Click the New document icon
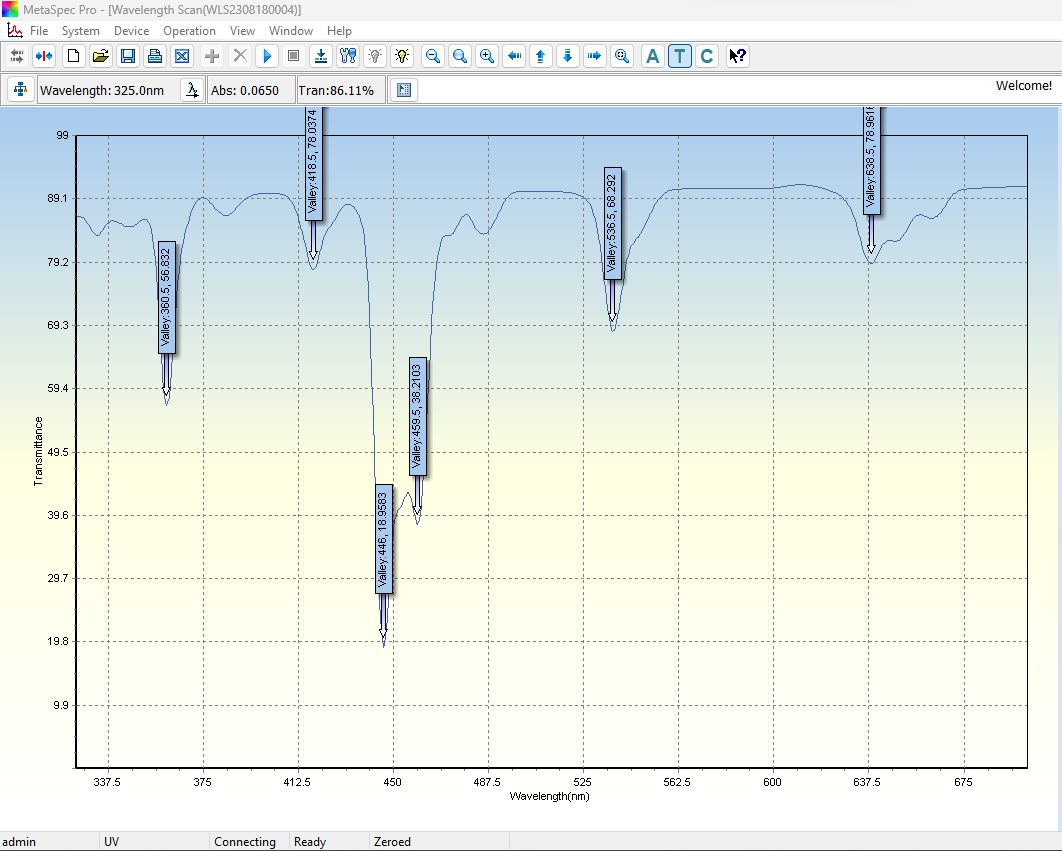Image resolution: width=1062 pixels, height=851 pixels. tap(73, 56)
